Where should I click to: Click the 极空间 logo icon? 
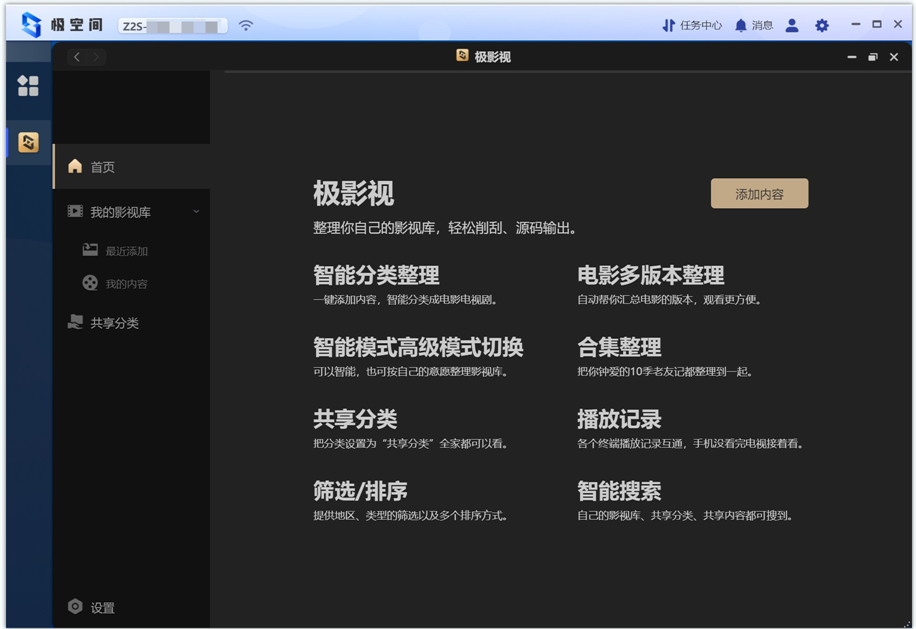point(31,25)
